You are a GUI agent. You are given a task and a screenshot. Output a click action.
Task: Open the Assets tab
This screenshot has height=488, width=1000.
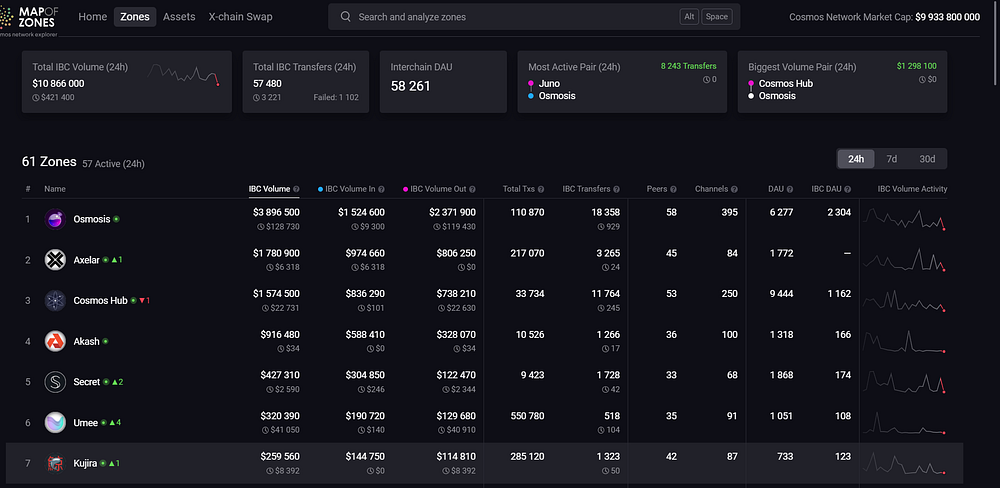coord(179,17)
